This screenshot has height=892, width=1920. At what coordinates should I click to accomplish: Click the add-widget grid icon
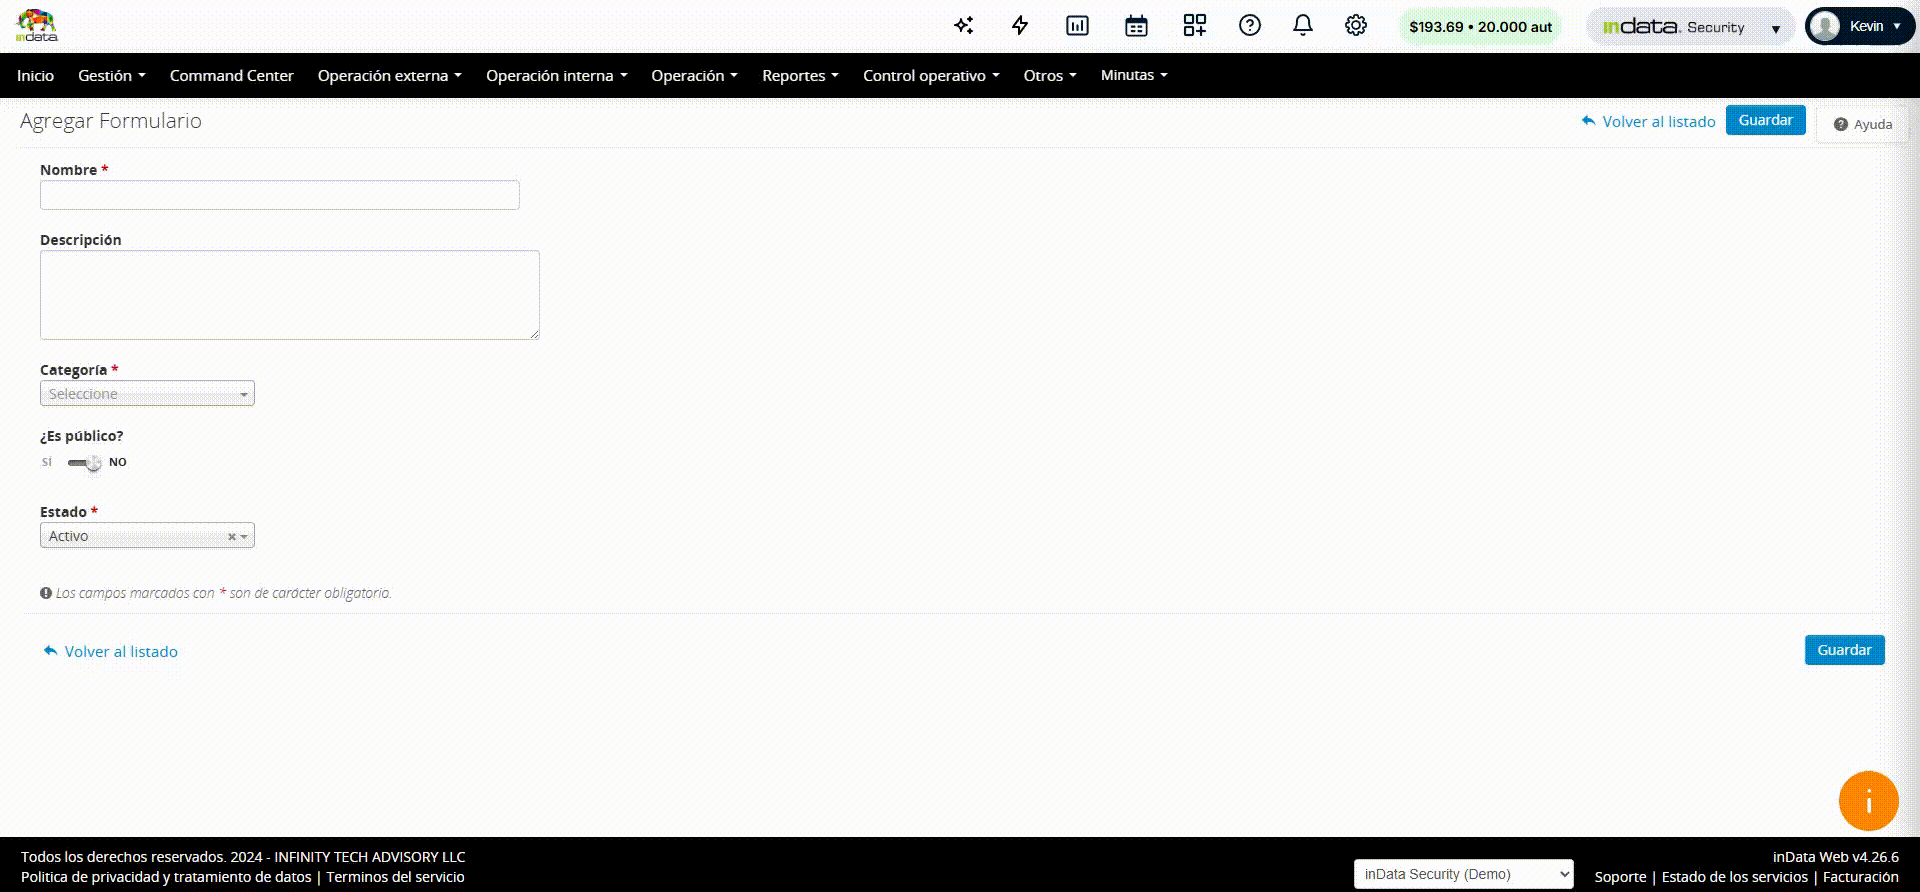[1194, 26]
